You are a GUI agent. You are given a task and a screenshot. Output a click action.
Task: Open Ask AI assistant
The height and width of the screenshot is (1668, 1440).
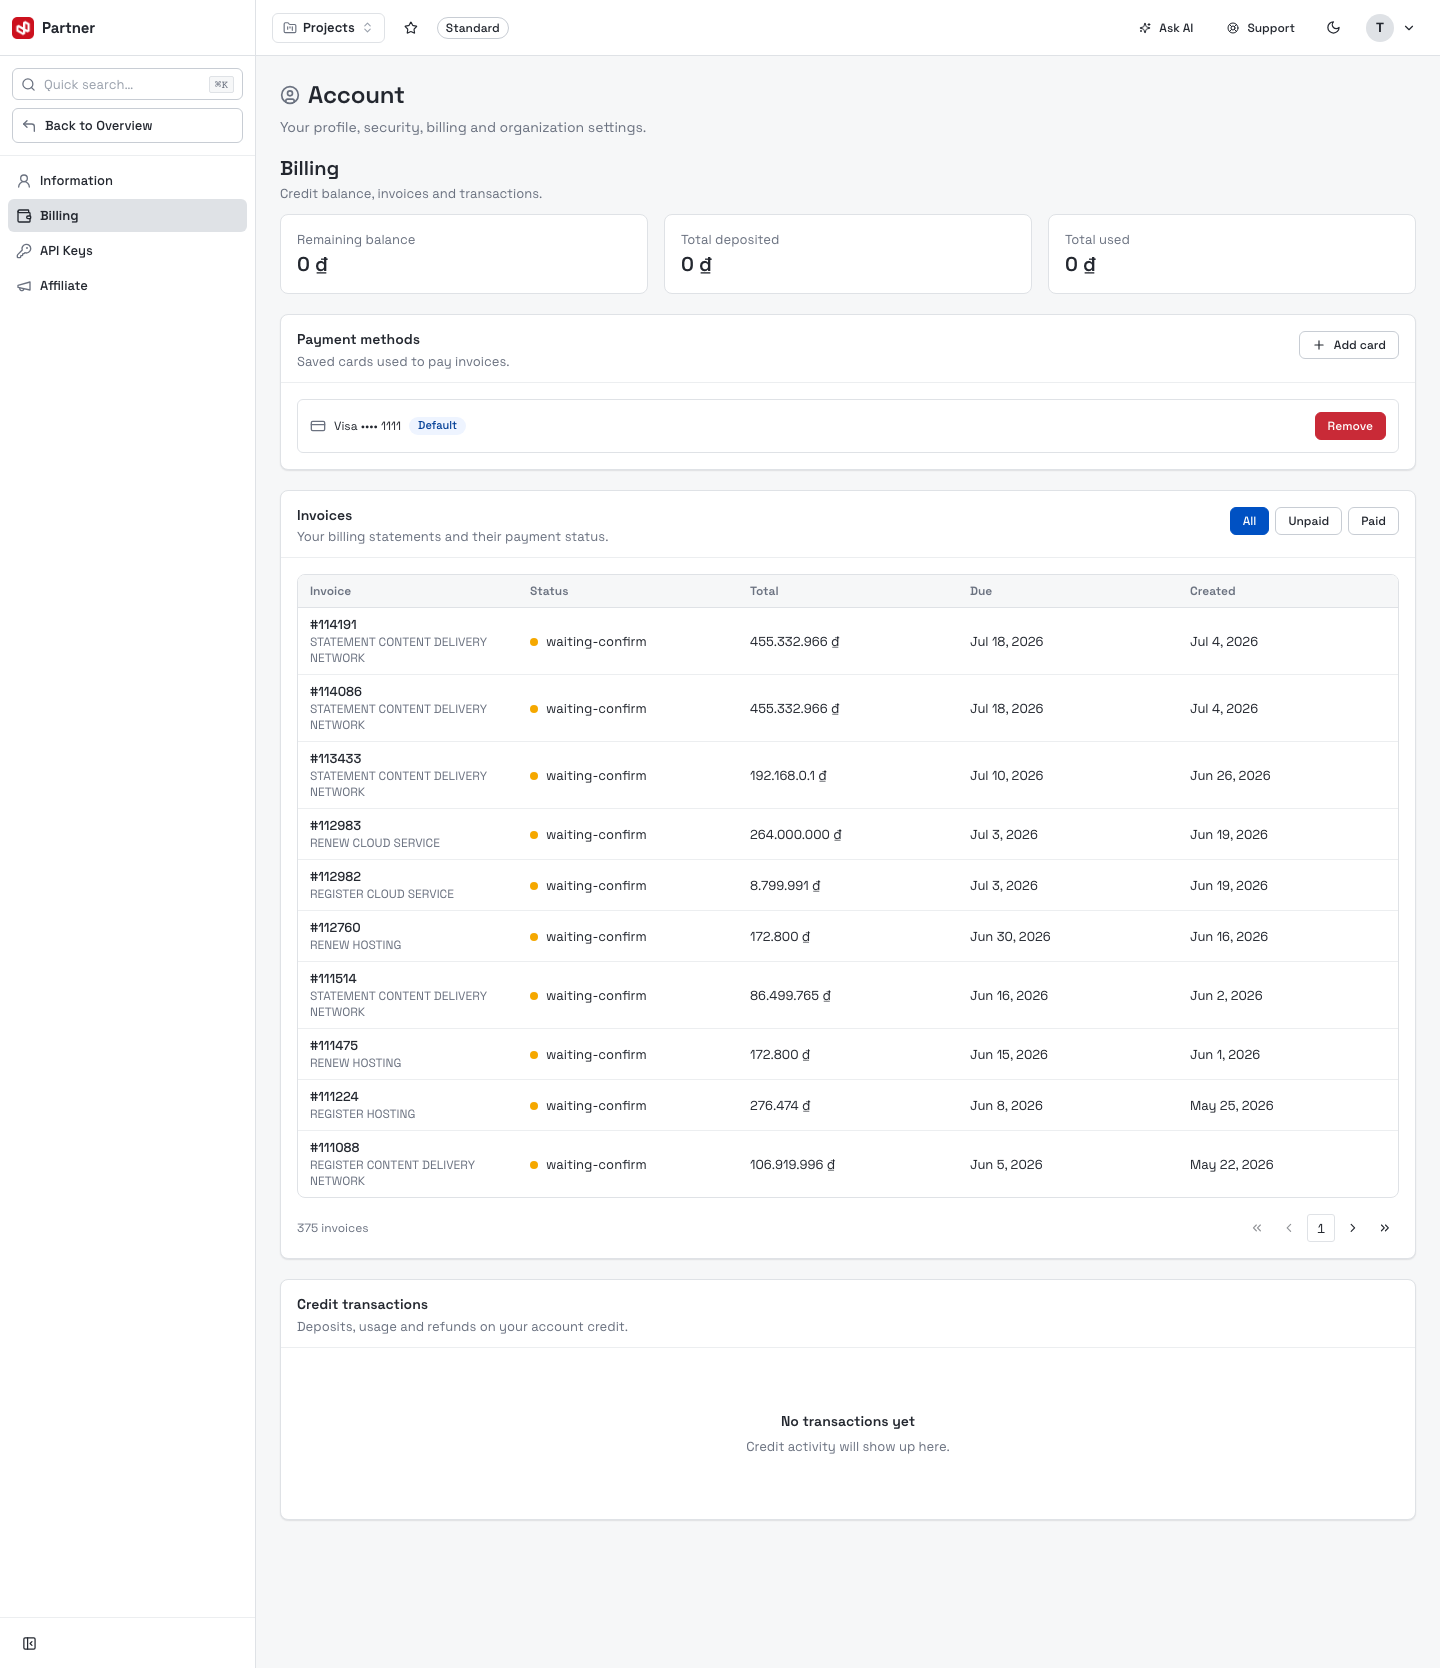click(x=1166, y=28)
